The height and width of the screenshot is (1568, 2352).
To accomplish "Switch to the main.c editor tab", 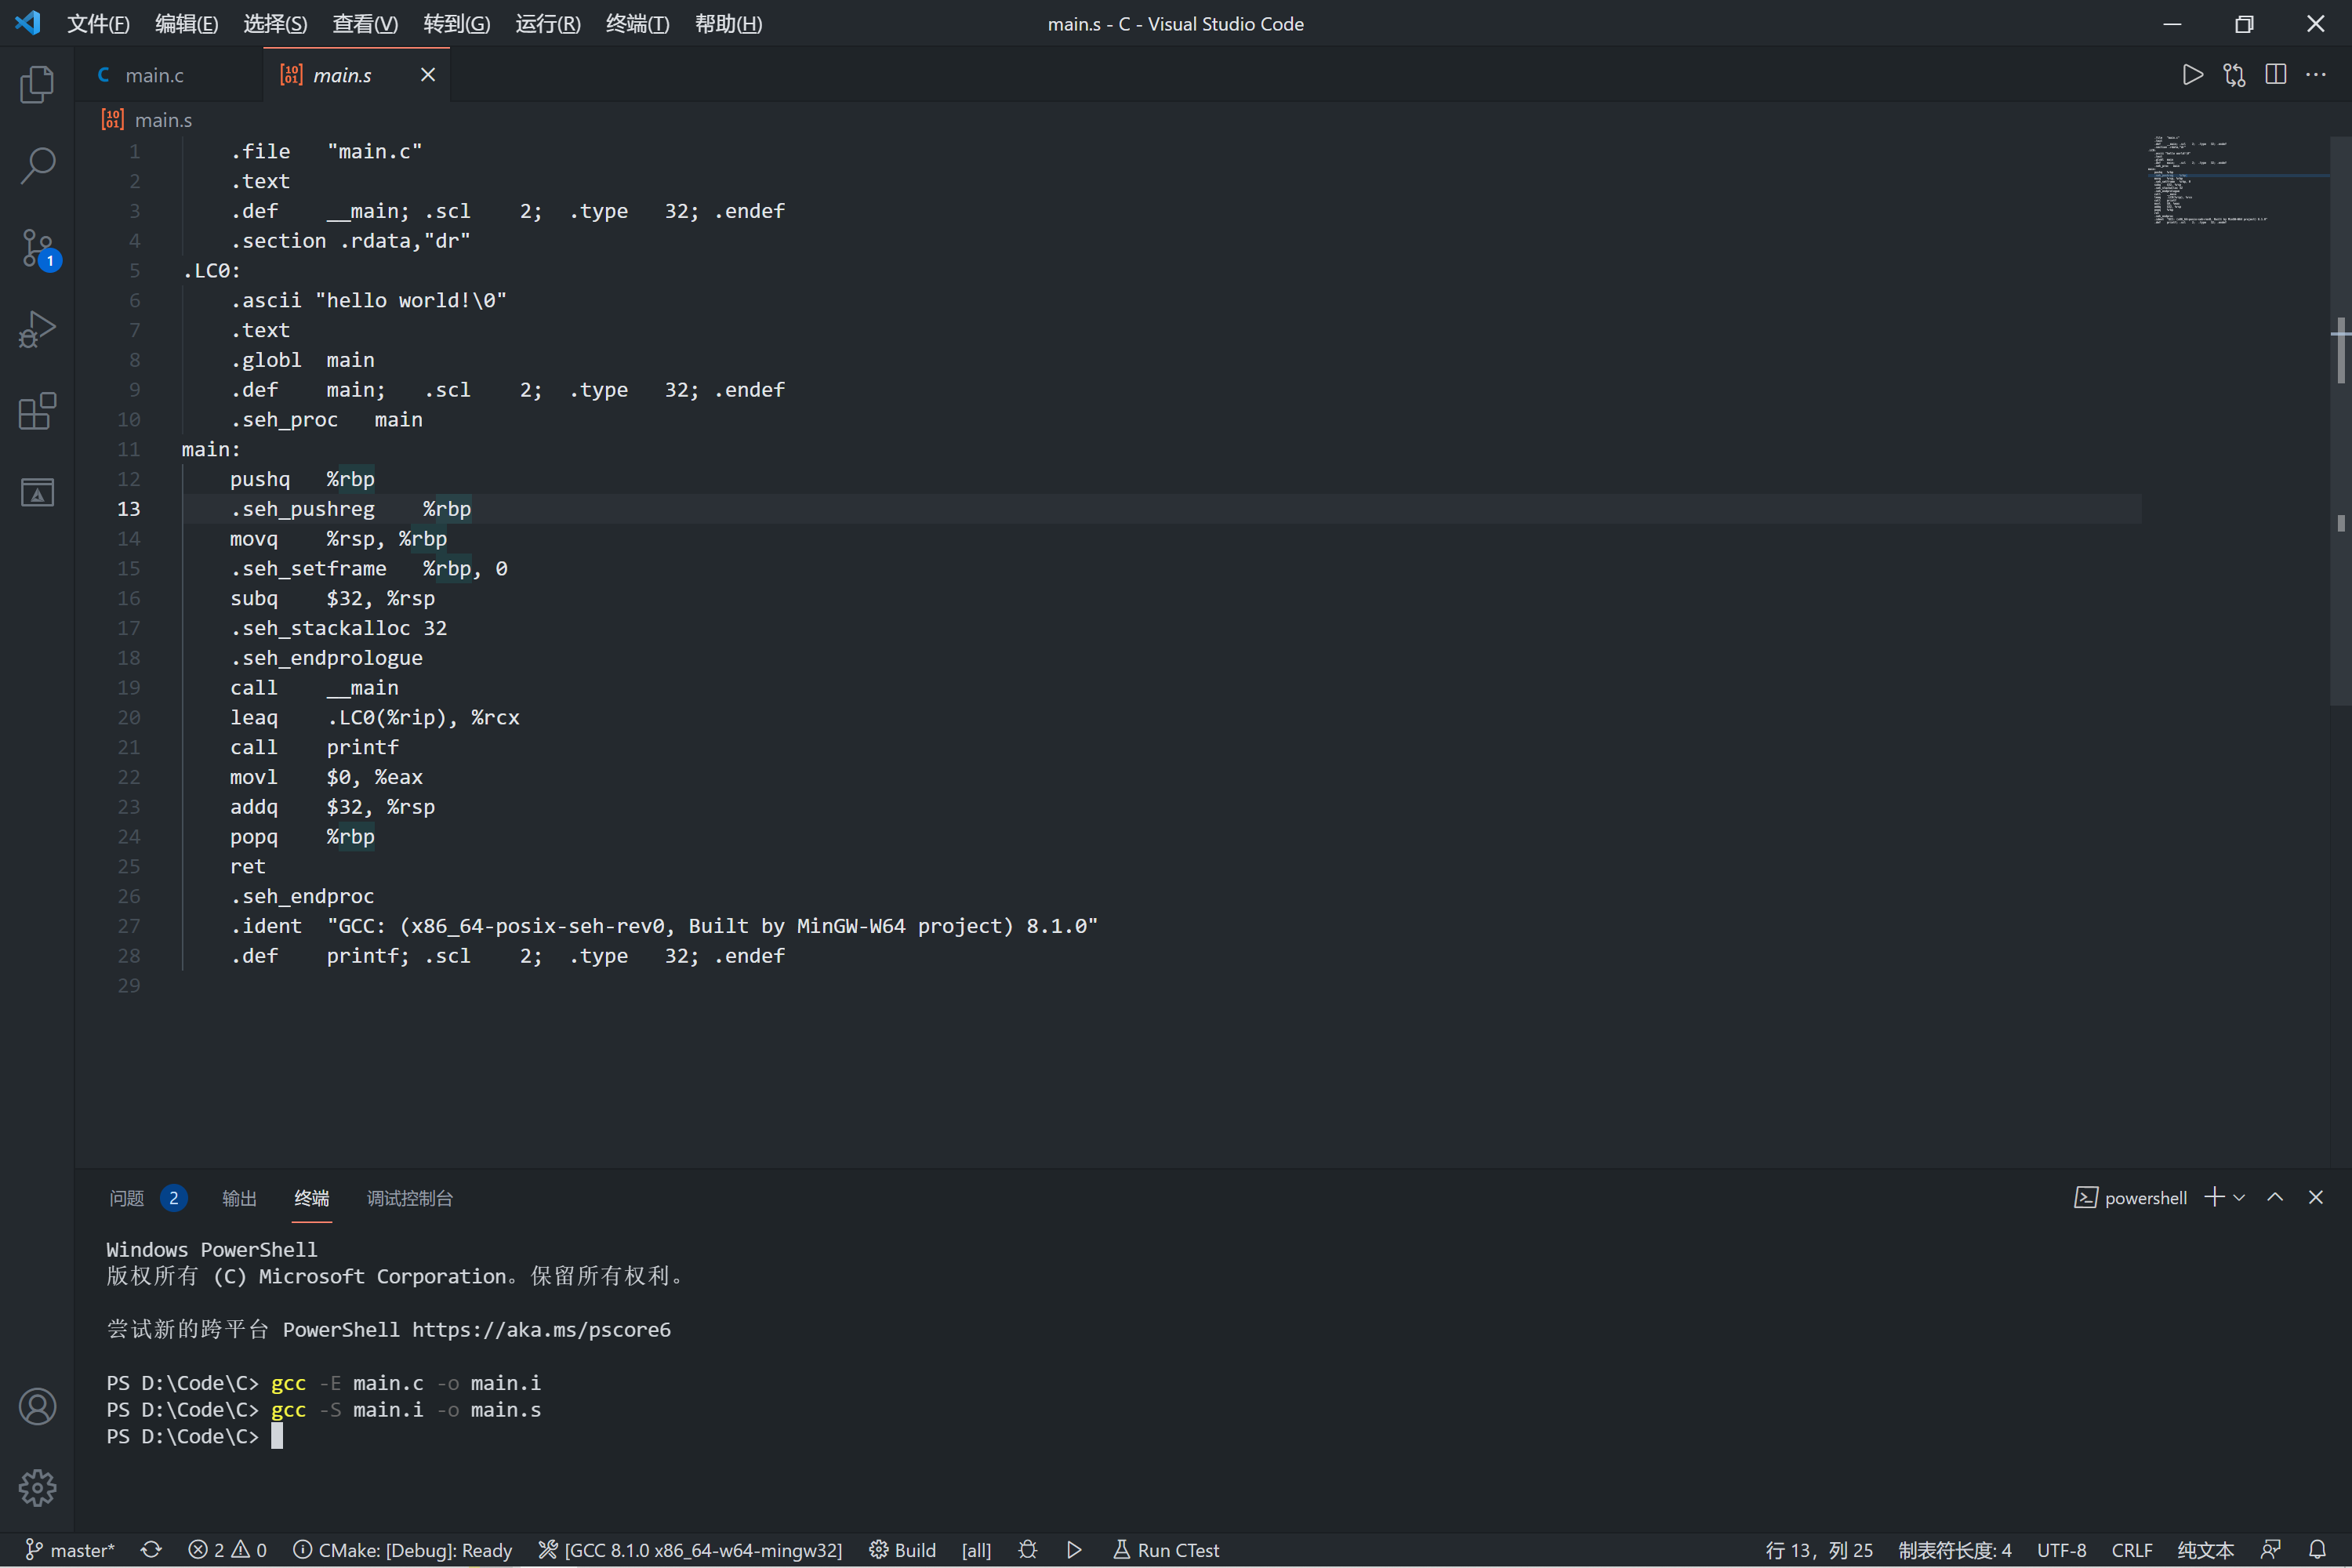I will [155, 75].
